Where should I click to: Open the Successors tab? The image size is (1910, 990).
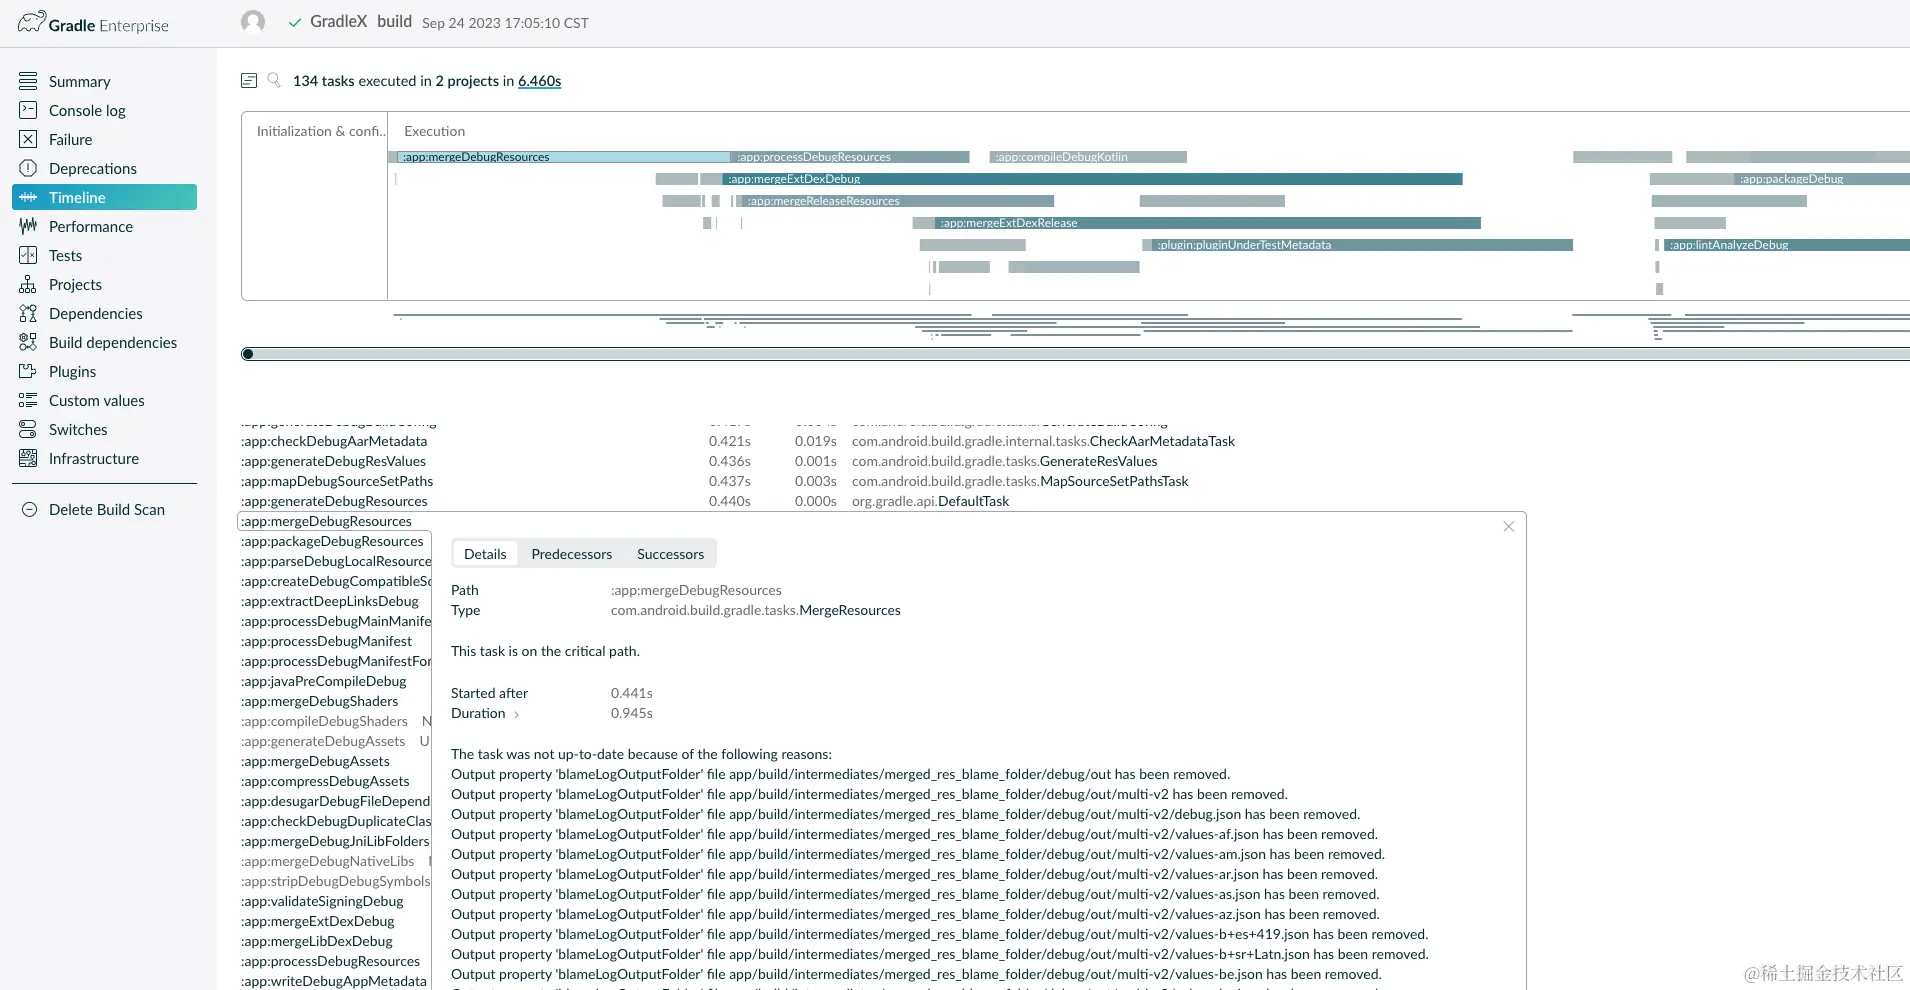(x=670, y=553)
